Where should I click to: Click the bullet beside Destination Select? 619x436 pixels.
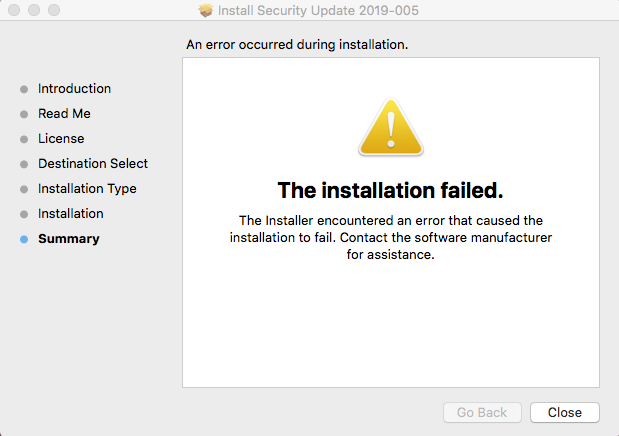coord(24,164)
